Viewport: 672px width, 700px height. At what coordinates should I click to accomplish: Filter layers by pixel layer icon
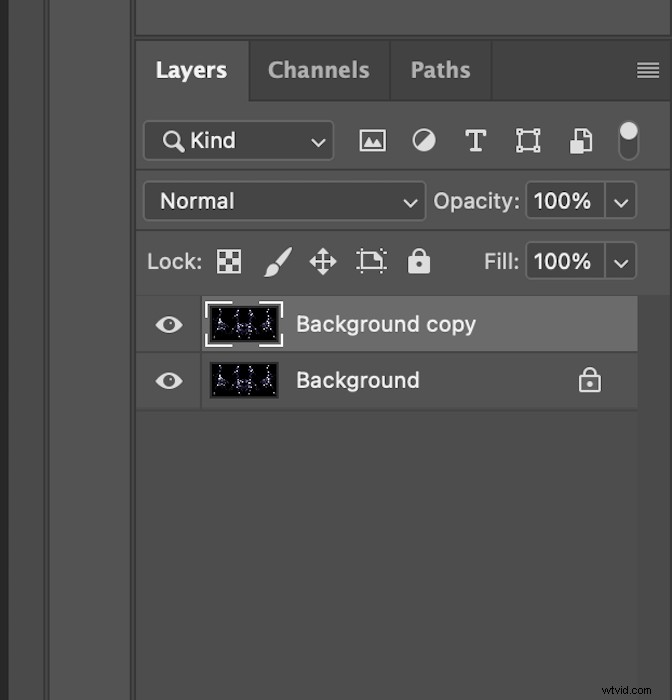372,141
